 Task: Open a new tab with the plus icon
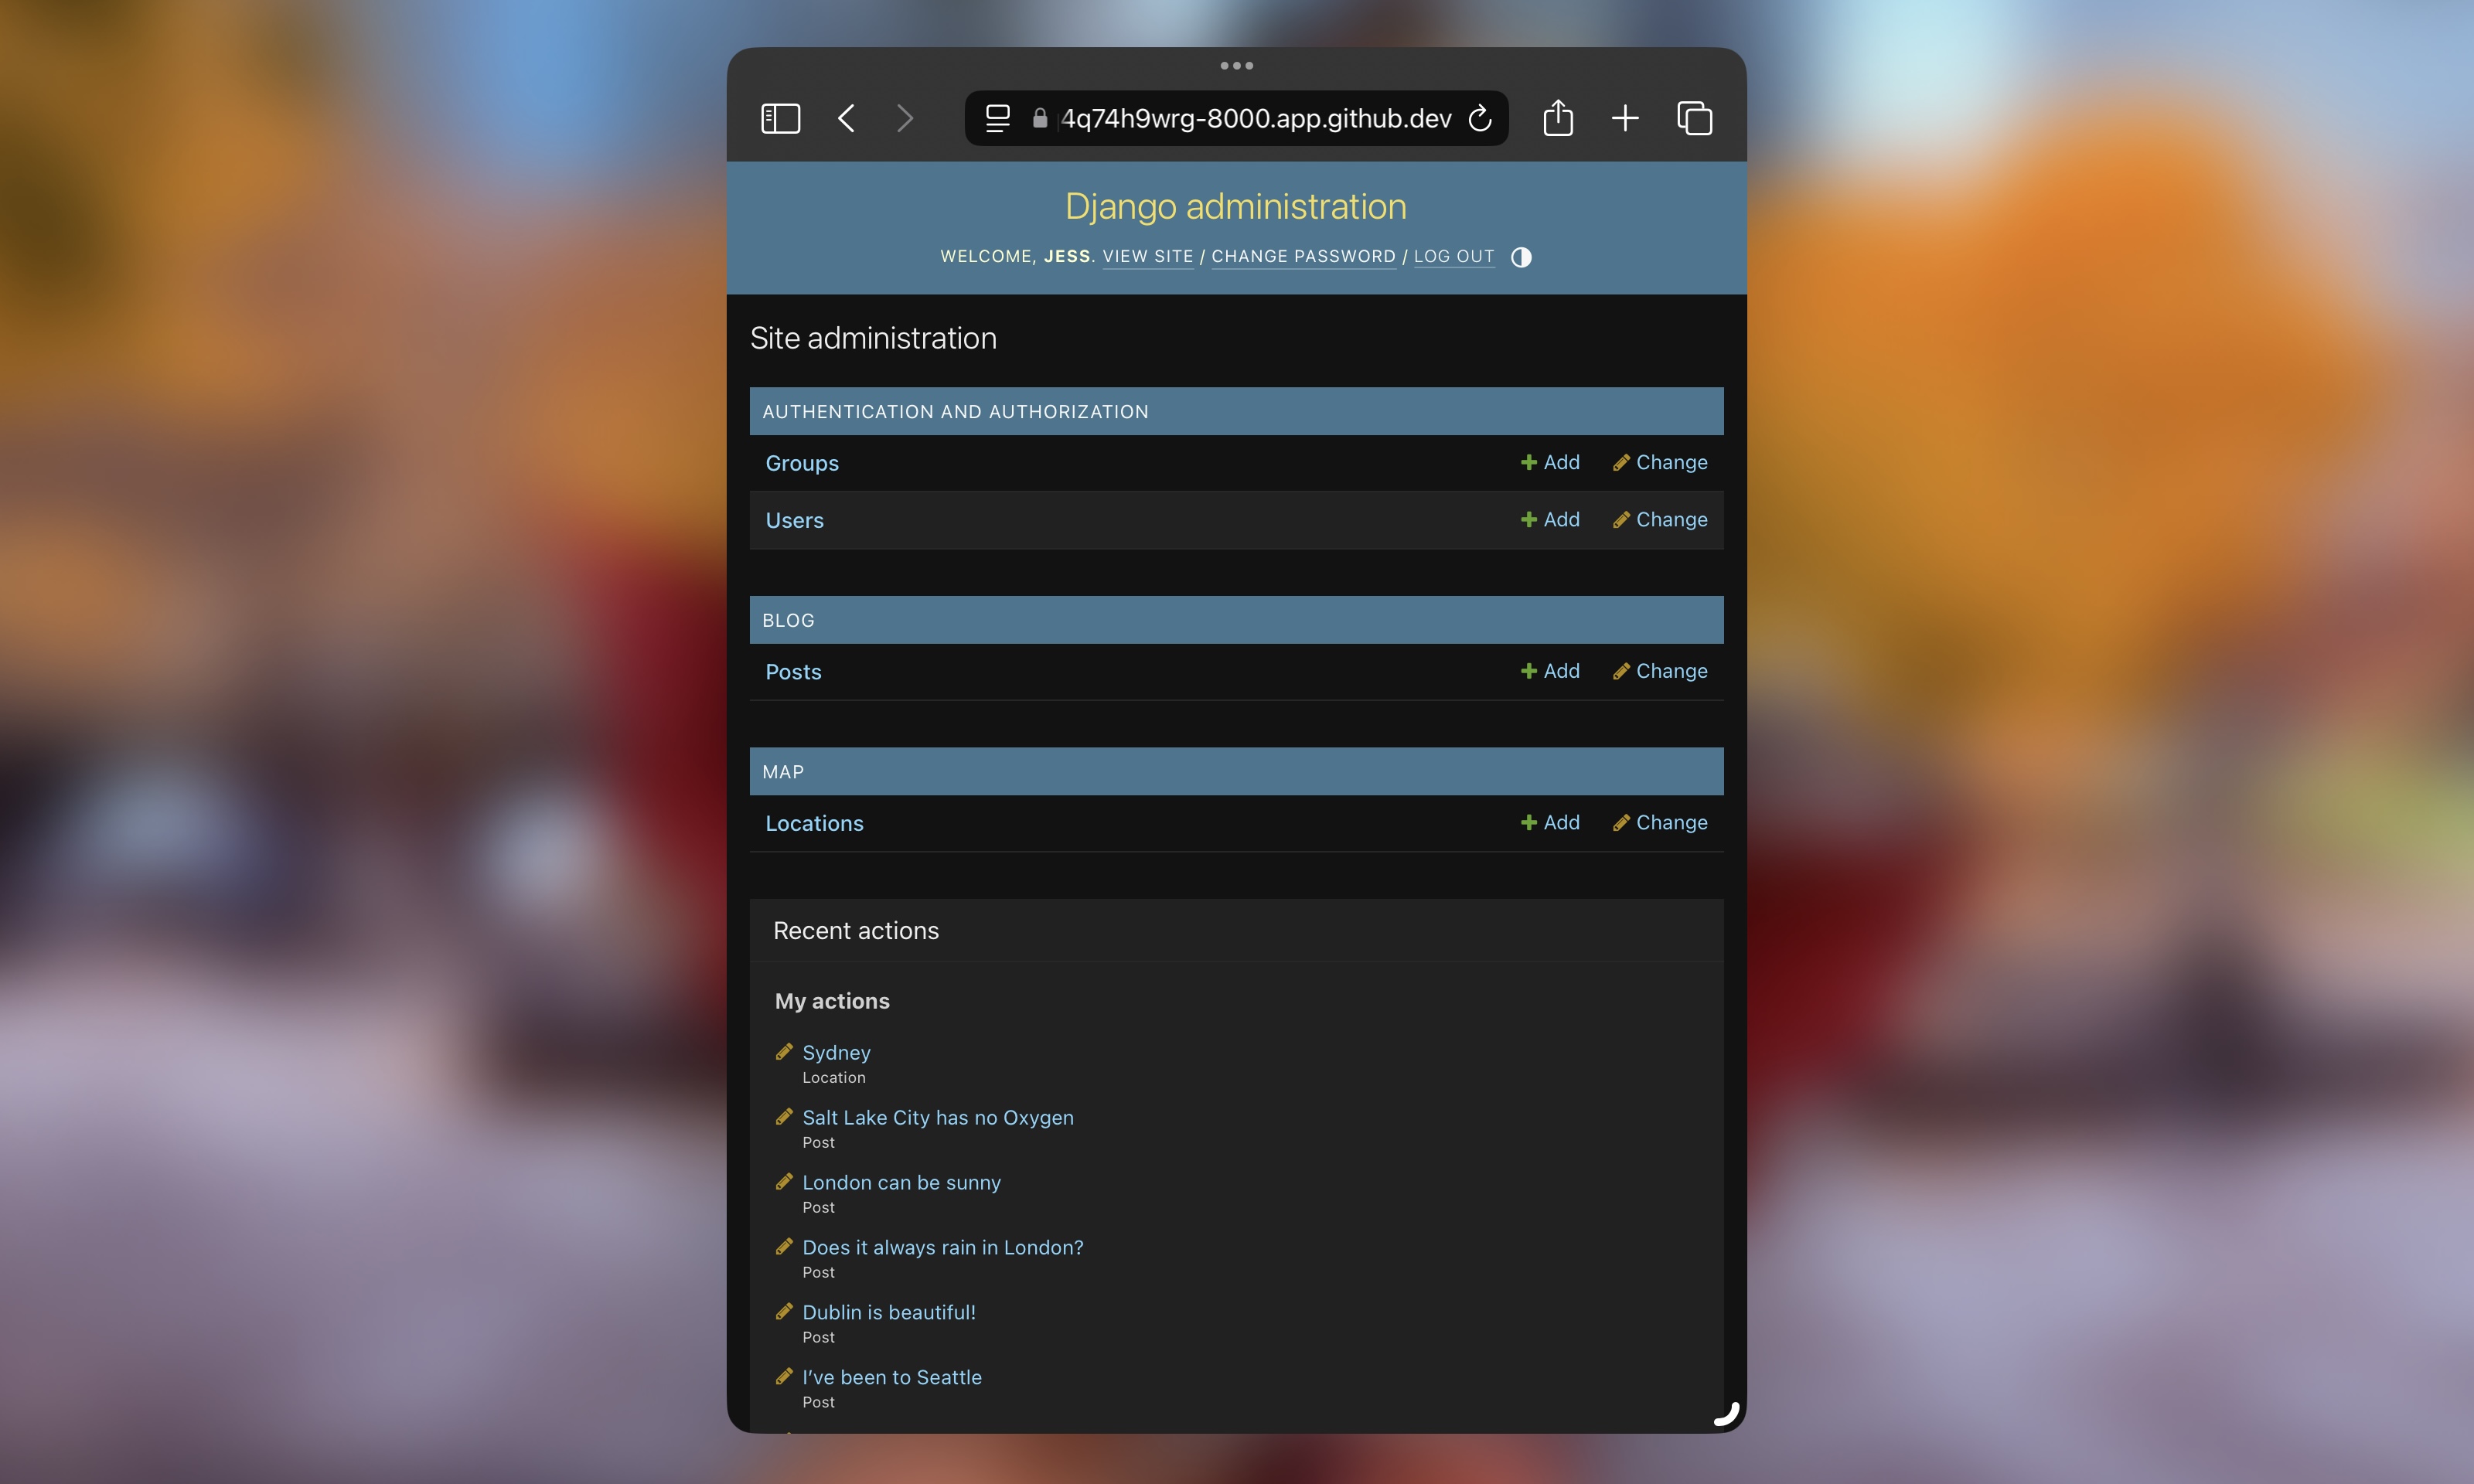pyautogui.click(x=1625, y=118)
